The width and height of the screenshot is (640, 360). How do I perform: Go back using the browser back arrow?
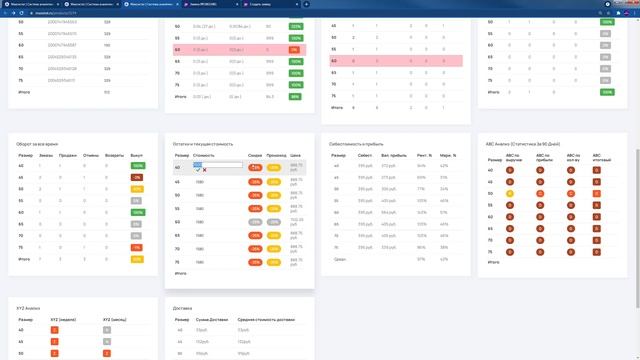(5, 13)
